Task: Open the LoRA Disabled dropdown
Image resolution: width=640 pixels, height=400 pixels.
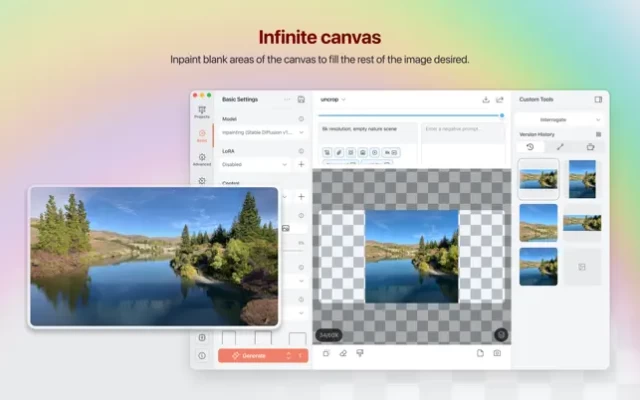Action: click(x=255, y=164)
